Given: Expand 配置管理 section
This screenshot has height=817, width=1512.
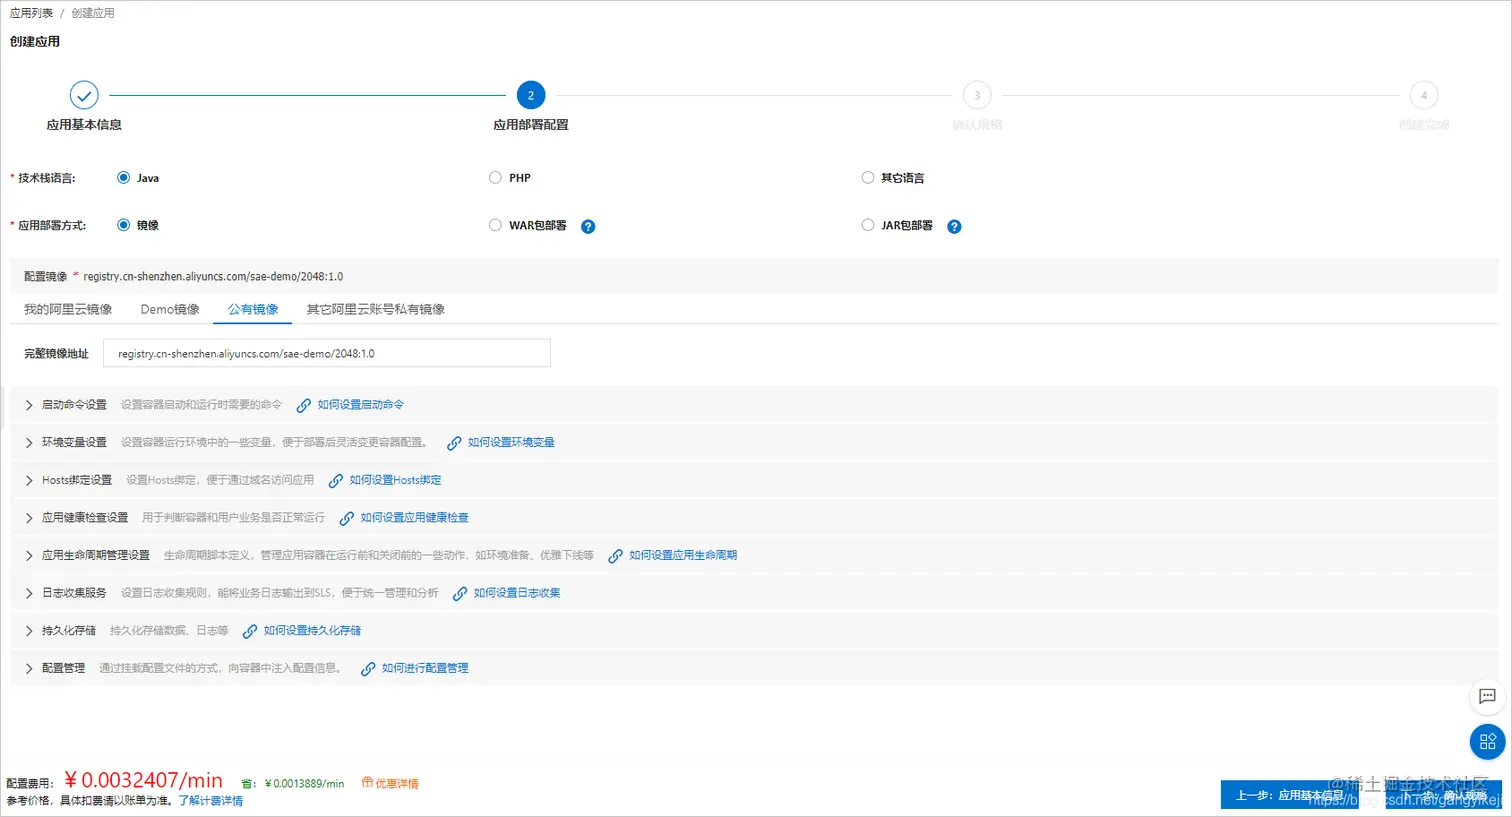Looking at the screenshot, I should 29,668.
